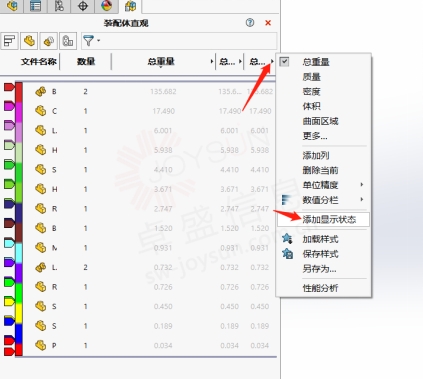423x380 pixels.
Task: Select 性能分析 menu entry
Action: click(320, 288)
